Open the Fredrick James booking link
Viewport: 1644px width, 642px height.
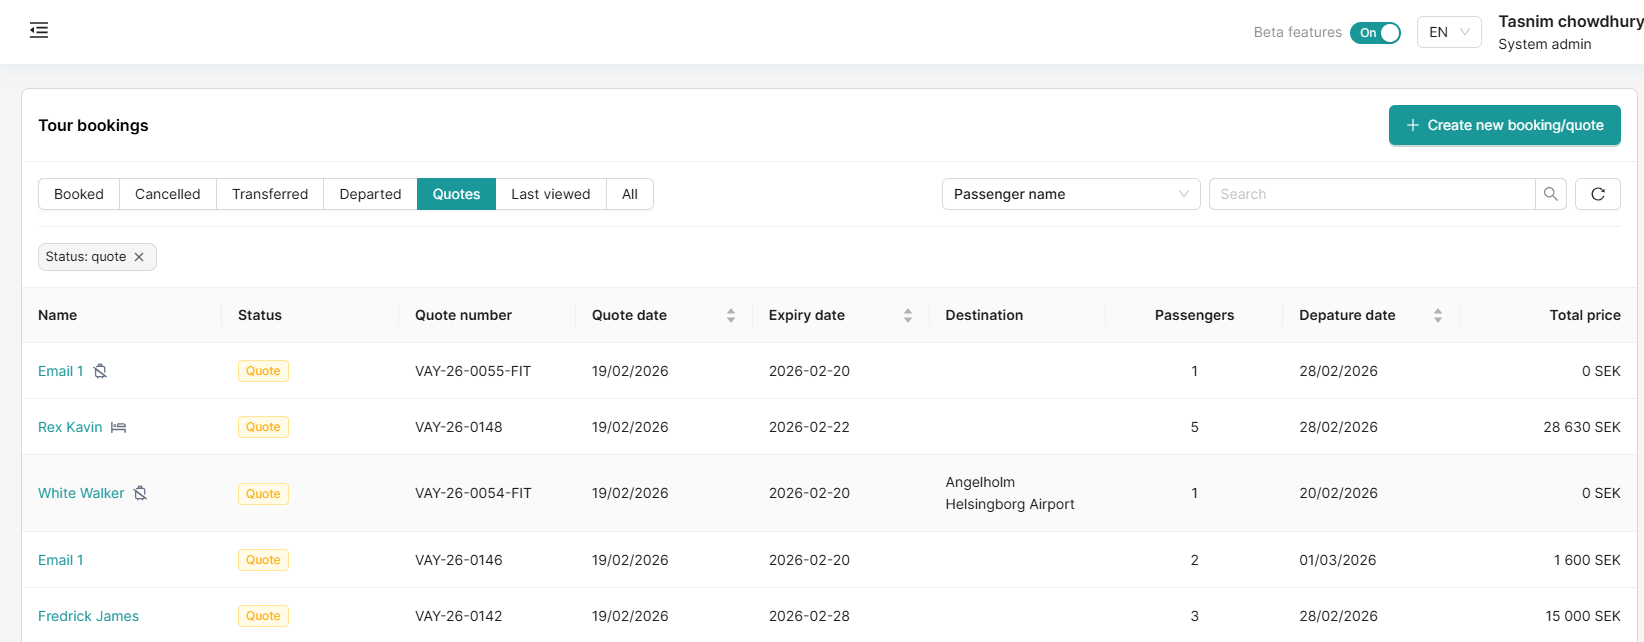[88, 616]
